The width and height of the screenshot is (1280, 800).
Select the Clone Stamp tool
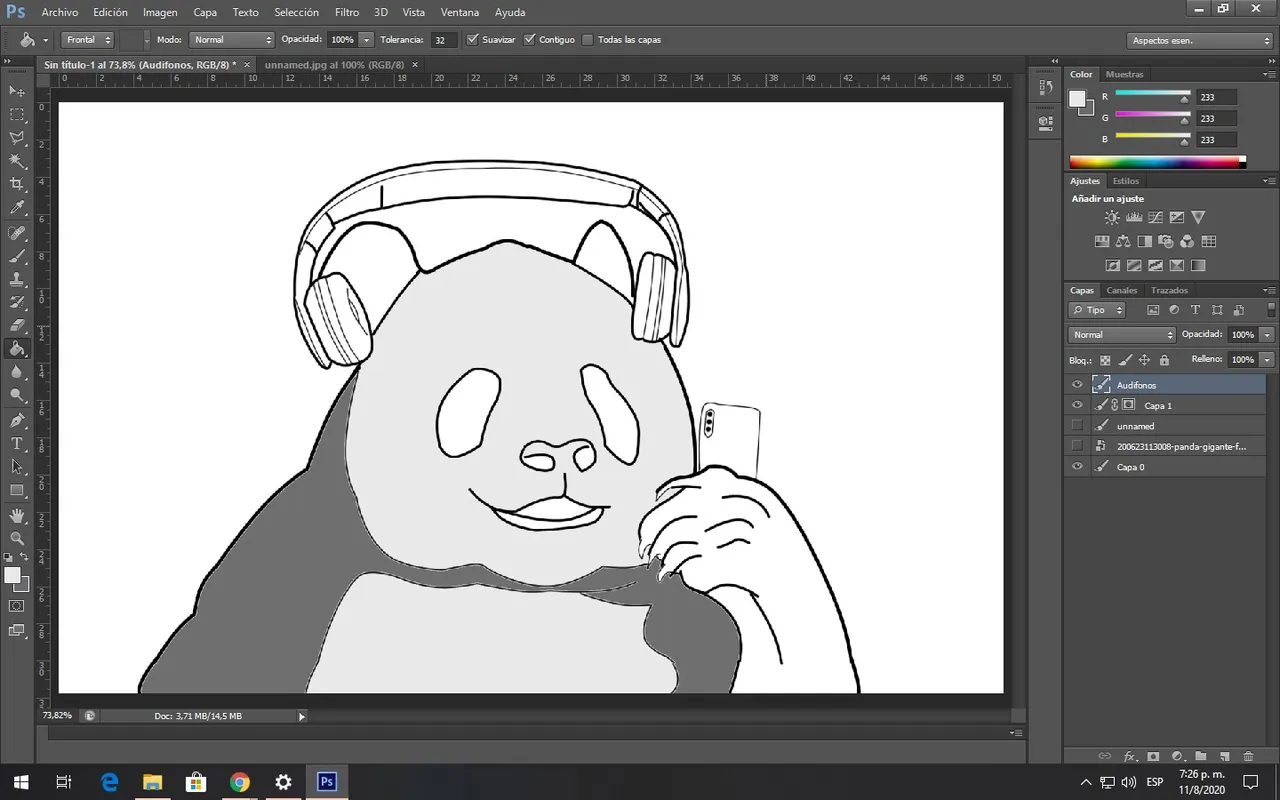point(17,279)
